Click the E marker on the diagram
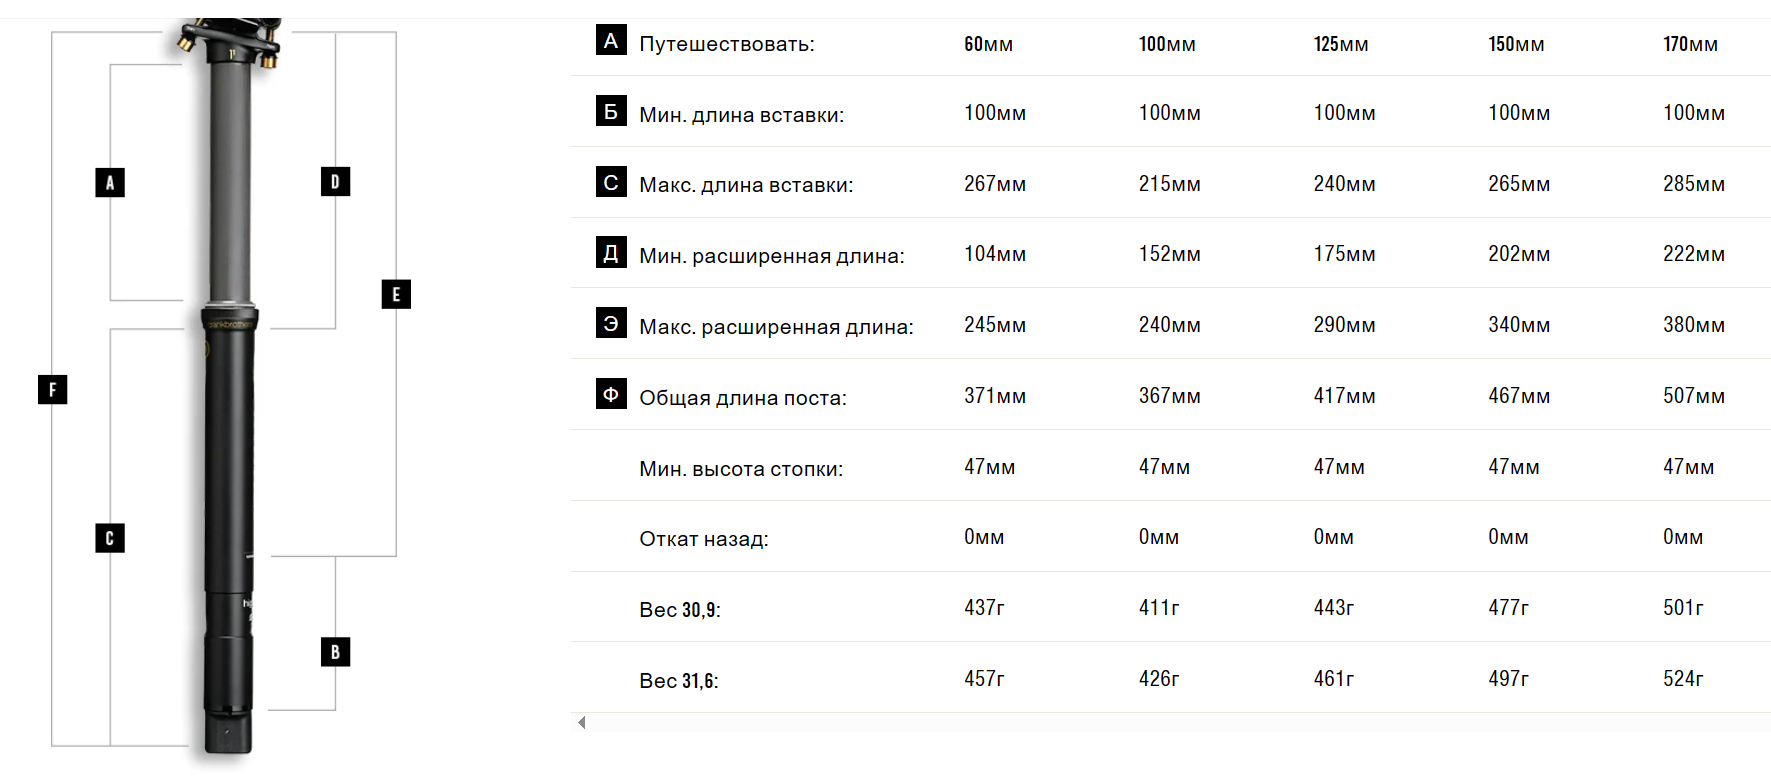The height and width of the screenshot is (781, 1771). point(396,294)
